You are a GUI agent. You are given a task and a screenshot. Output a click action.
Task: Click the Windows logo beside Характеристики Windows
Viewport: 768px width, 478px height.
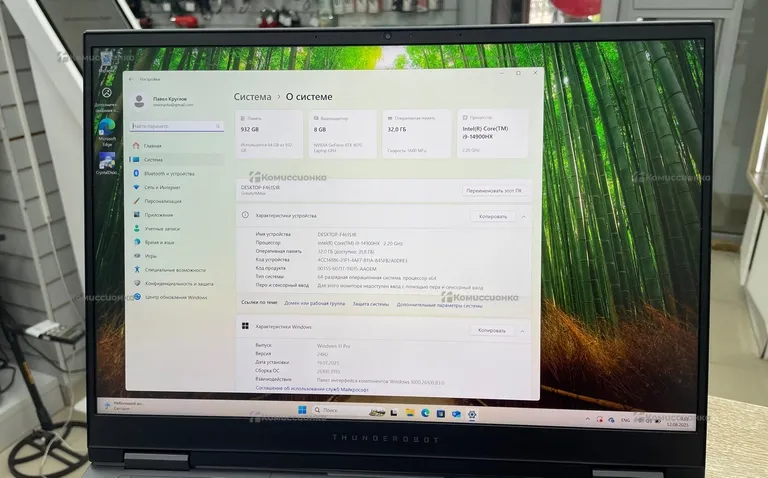point(245,326)
